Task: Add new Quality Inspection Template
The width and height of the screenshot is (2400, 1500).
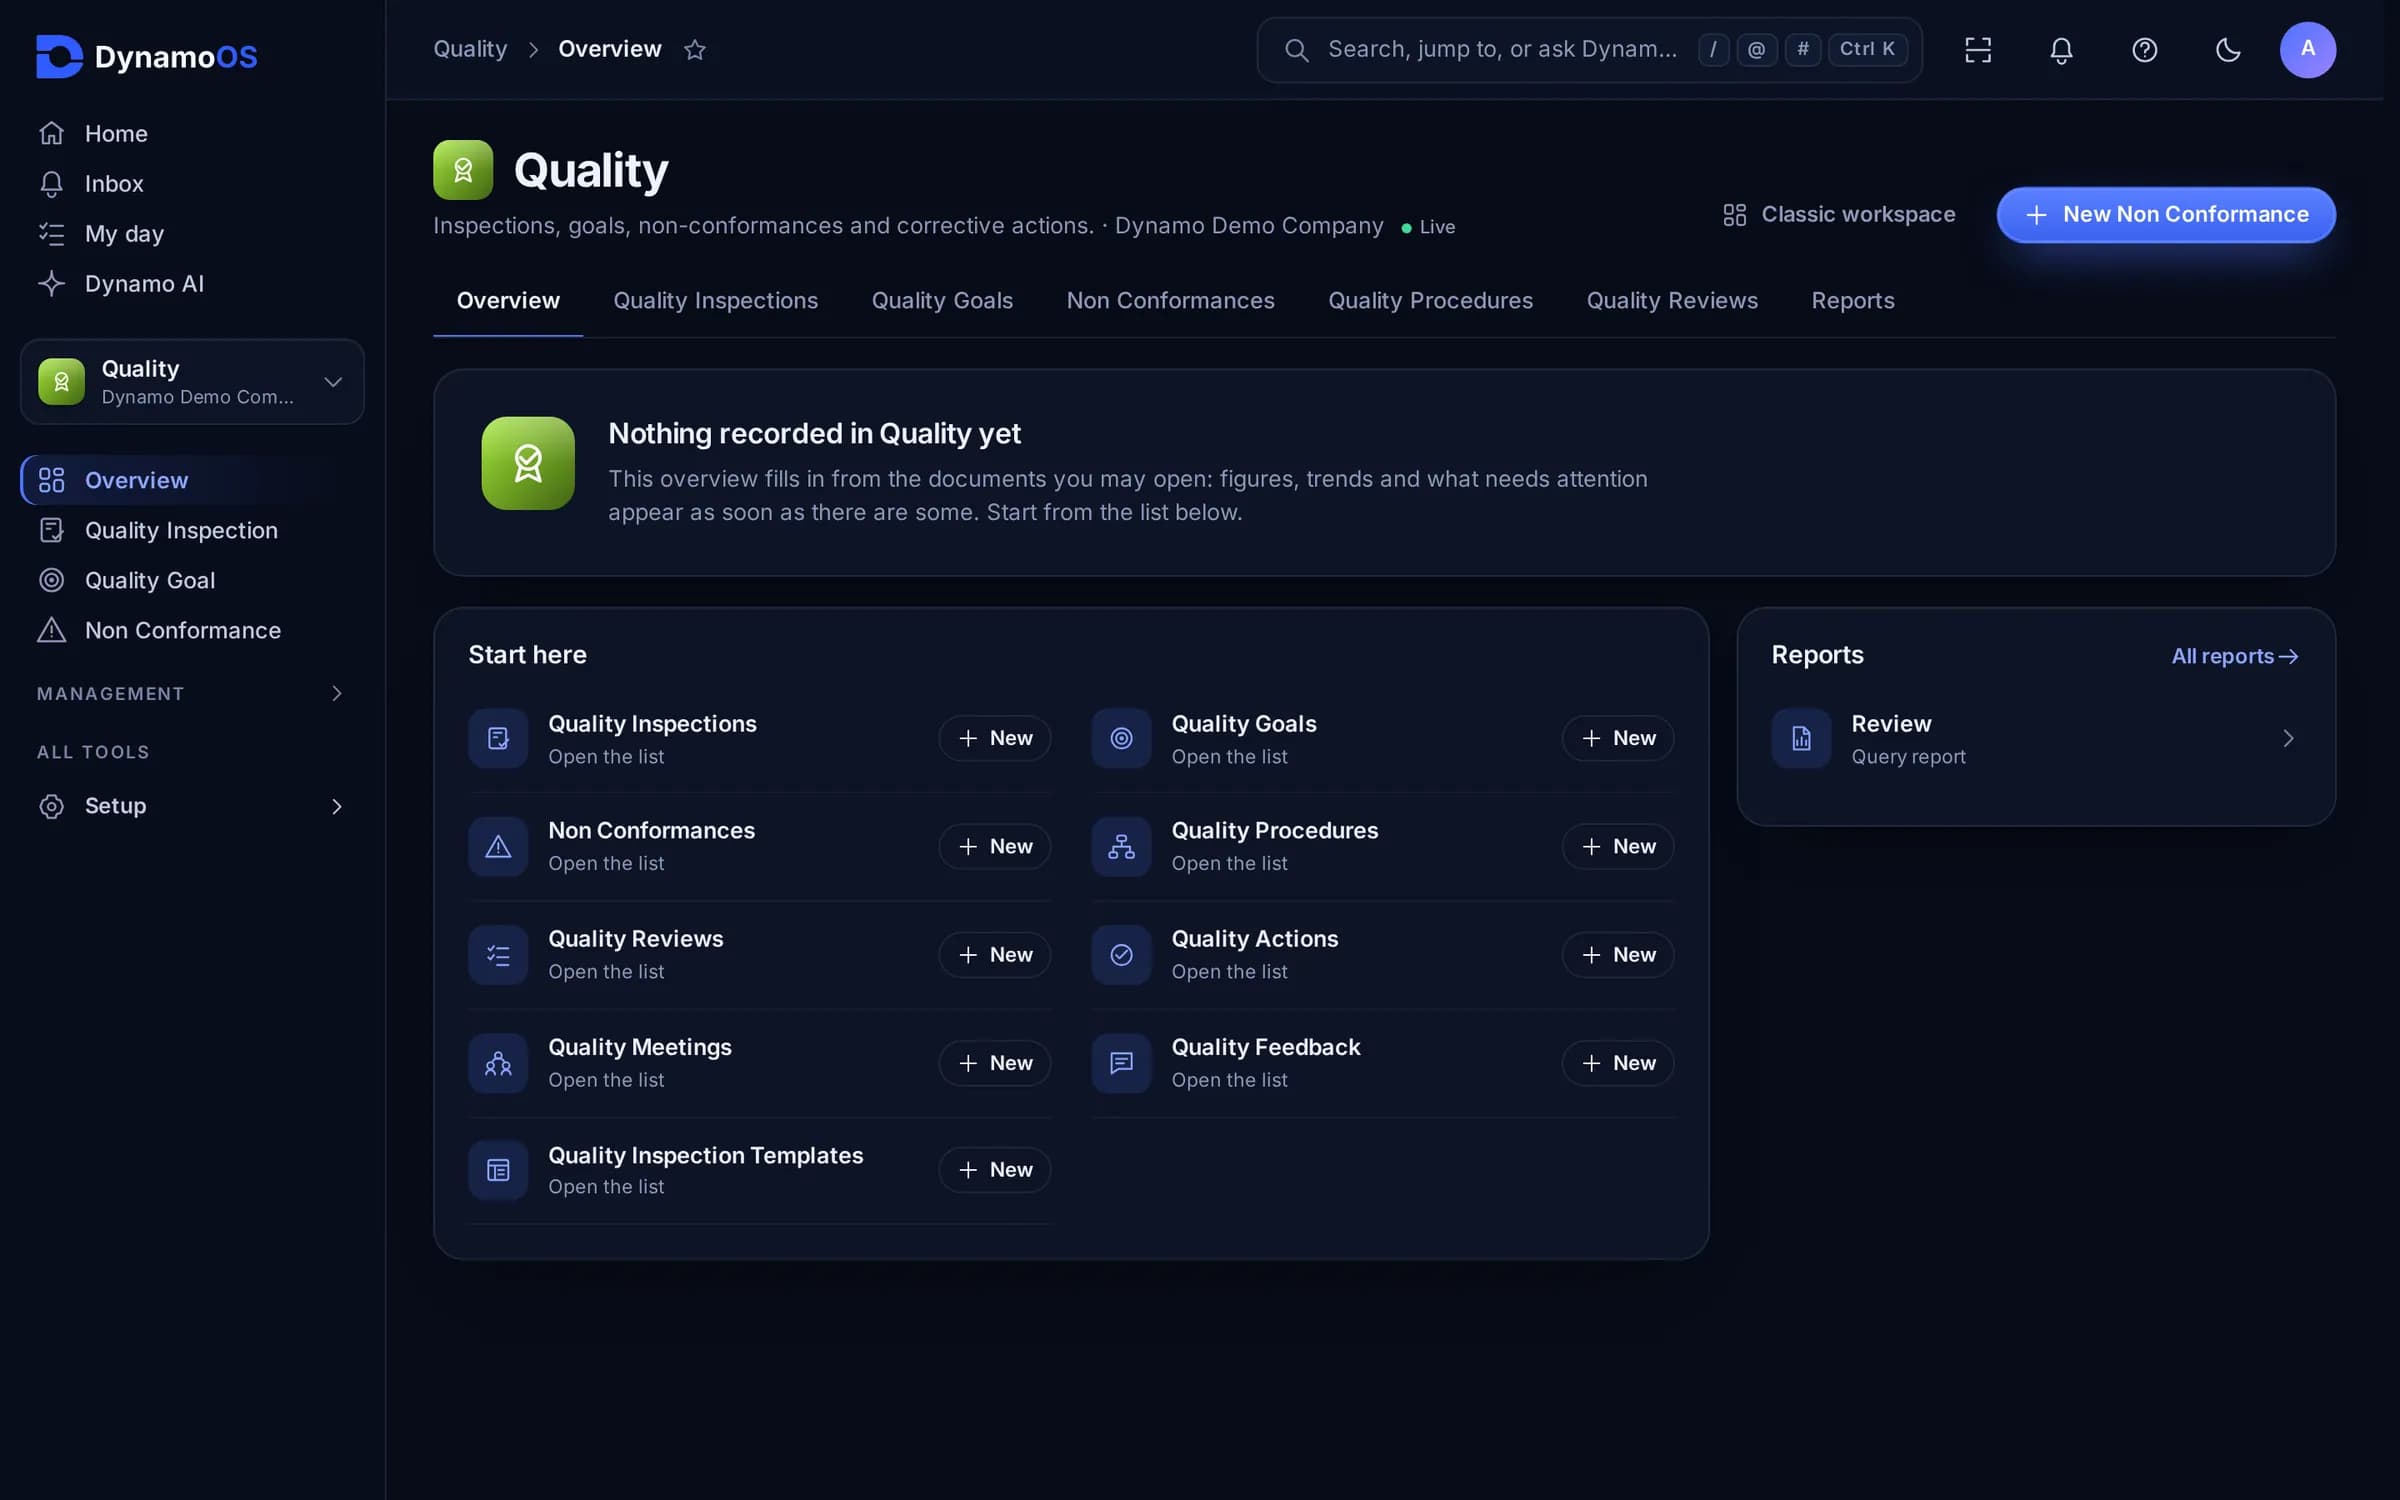Action: pos(994,1170)
